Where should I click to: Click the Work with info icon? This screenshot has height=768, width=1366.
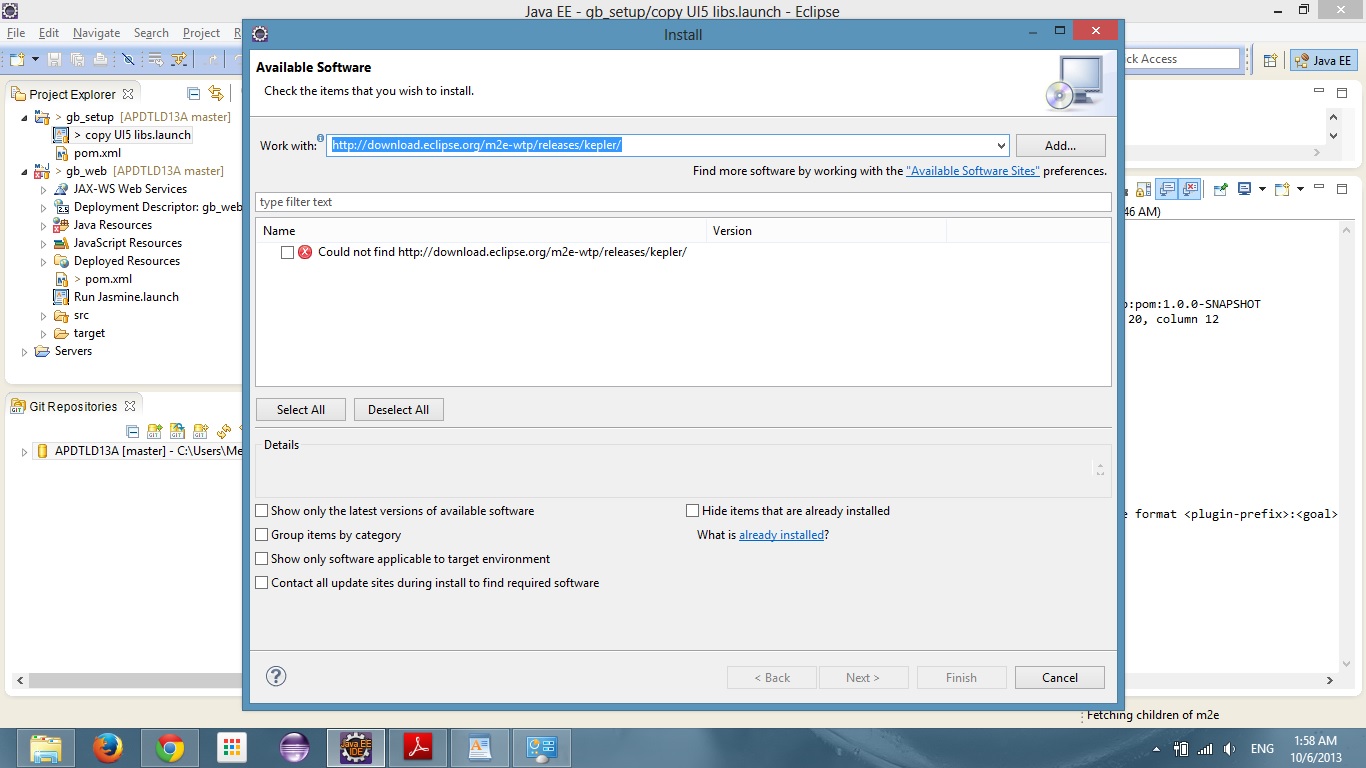click(320, 138)
